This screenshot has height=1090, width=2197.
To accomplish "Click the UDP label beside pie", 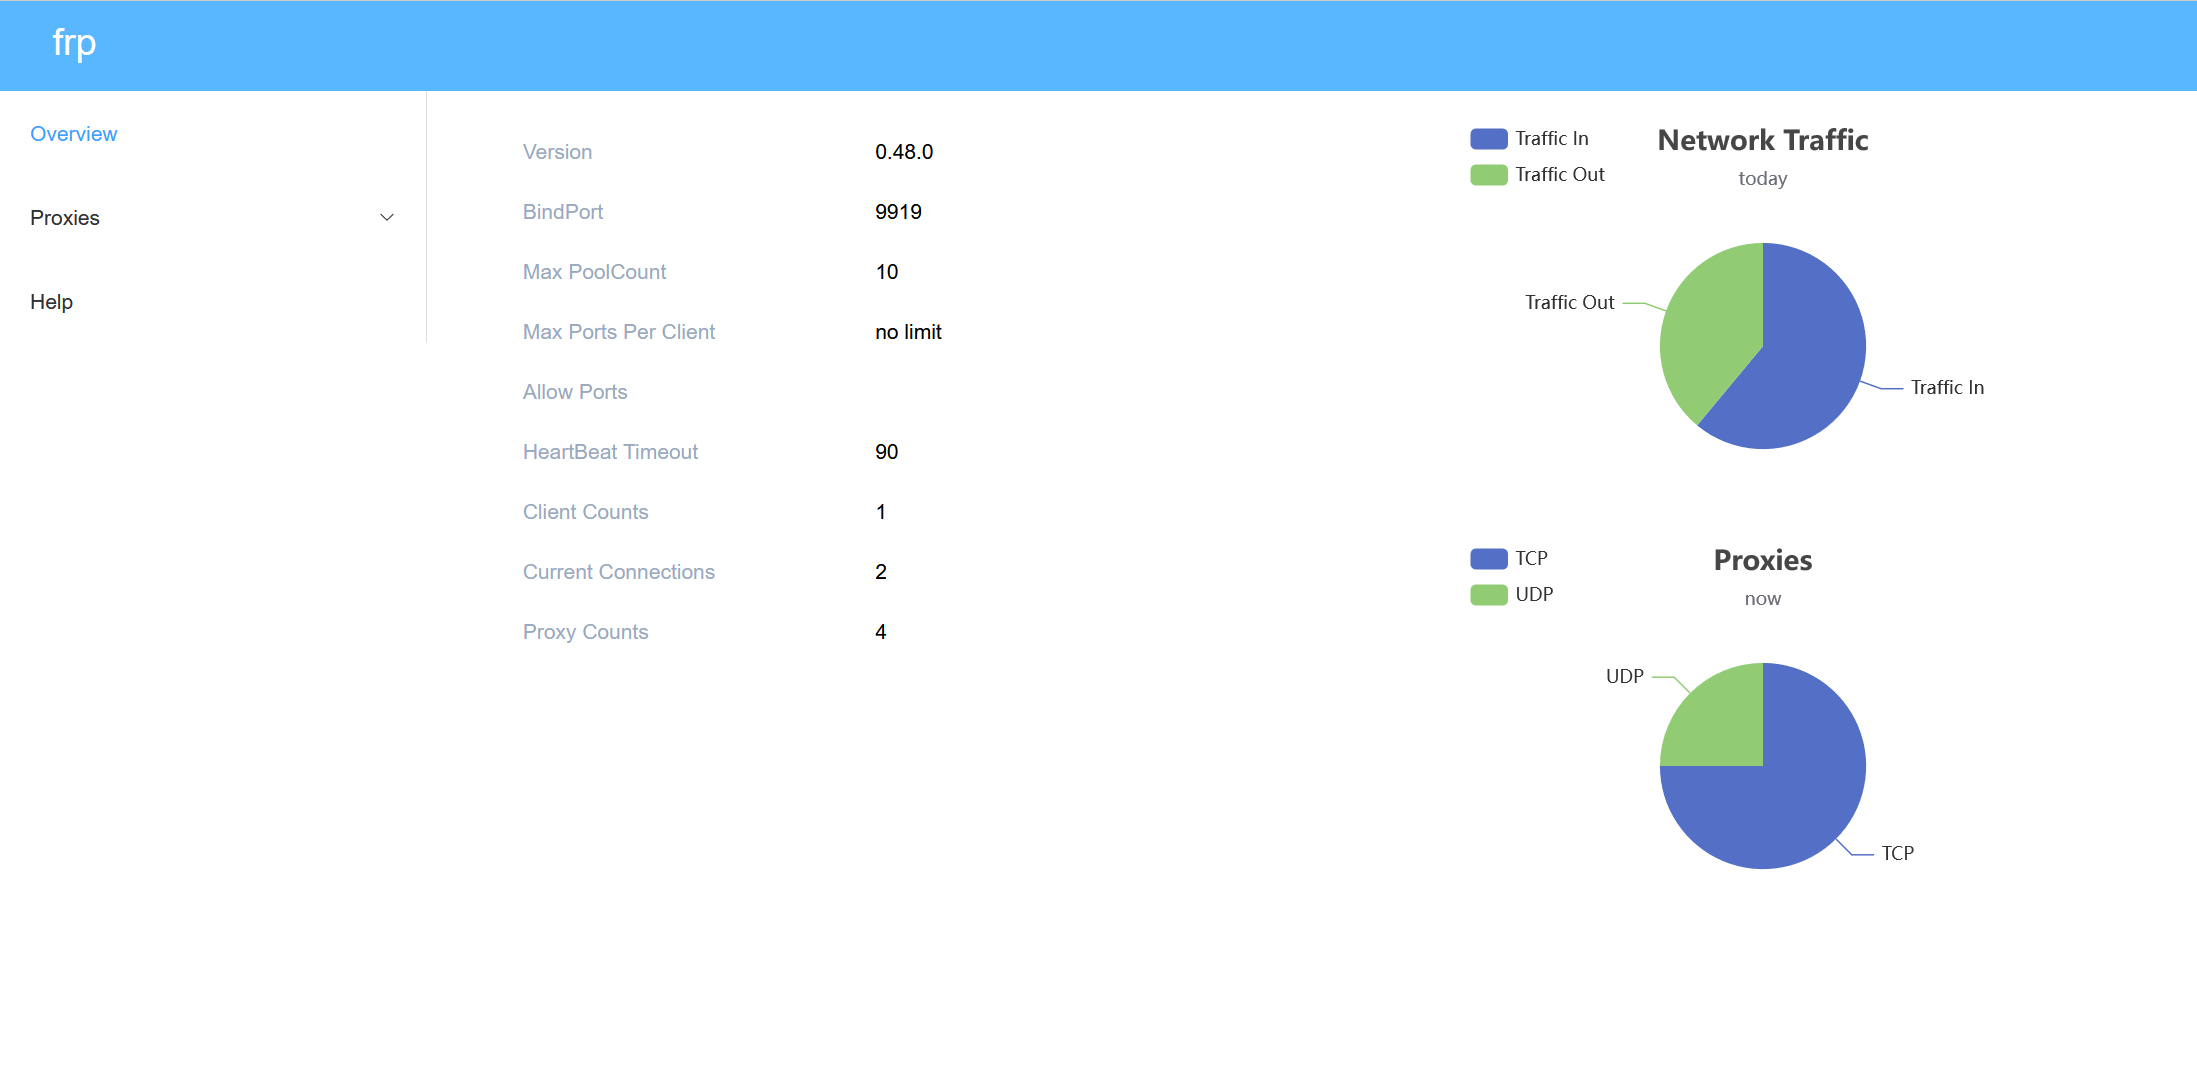I will tap(1624, 677).
